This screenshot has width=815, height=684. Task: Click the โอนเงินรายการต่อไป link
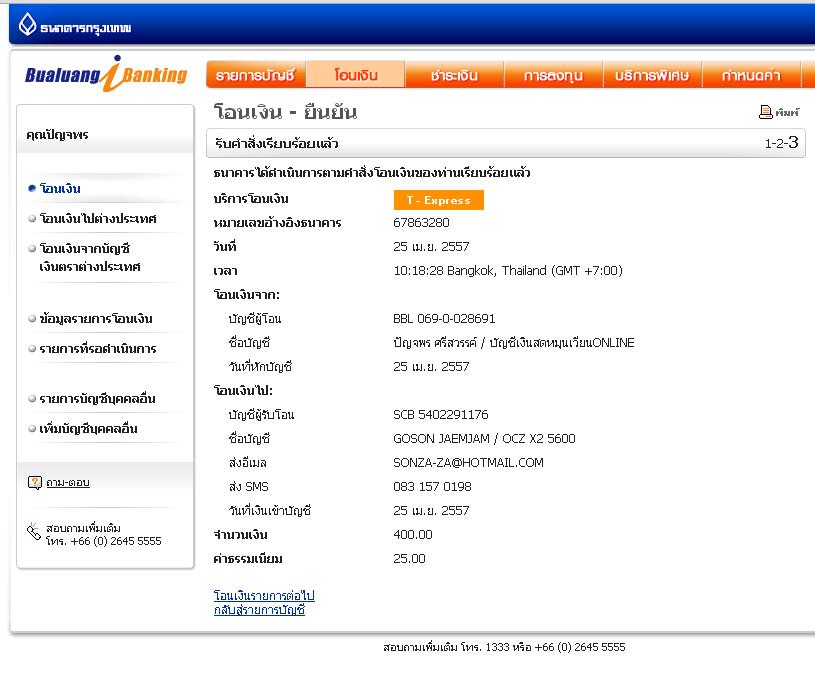264,596
